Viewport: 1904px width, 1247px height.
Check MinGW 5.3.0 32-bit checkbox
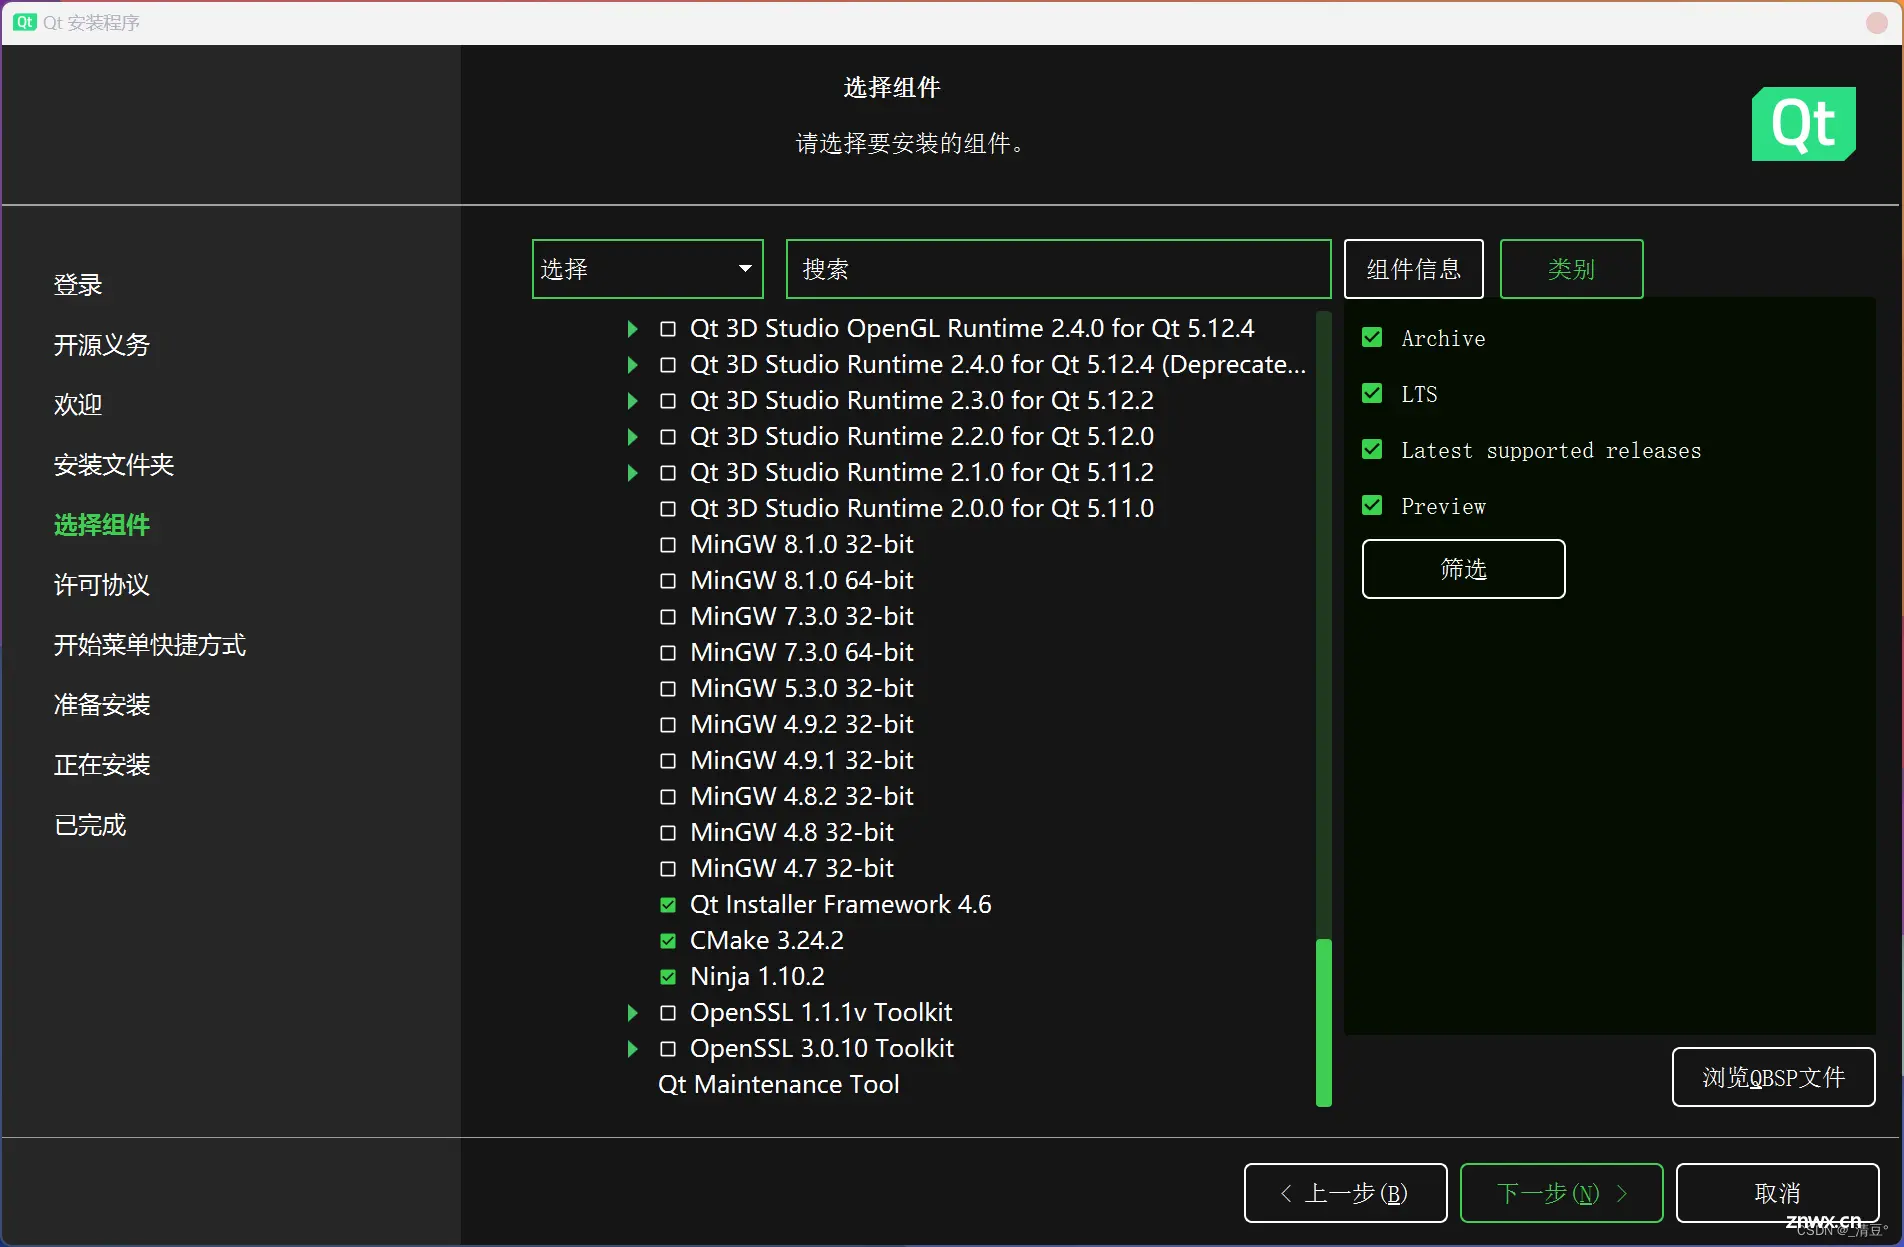668,689
